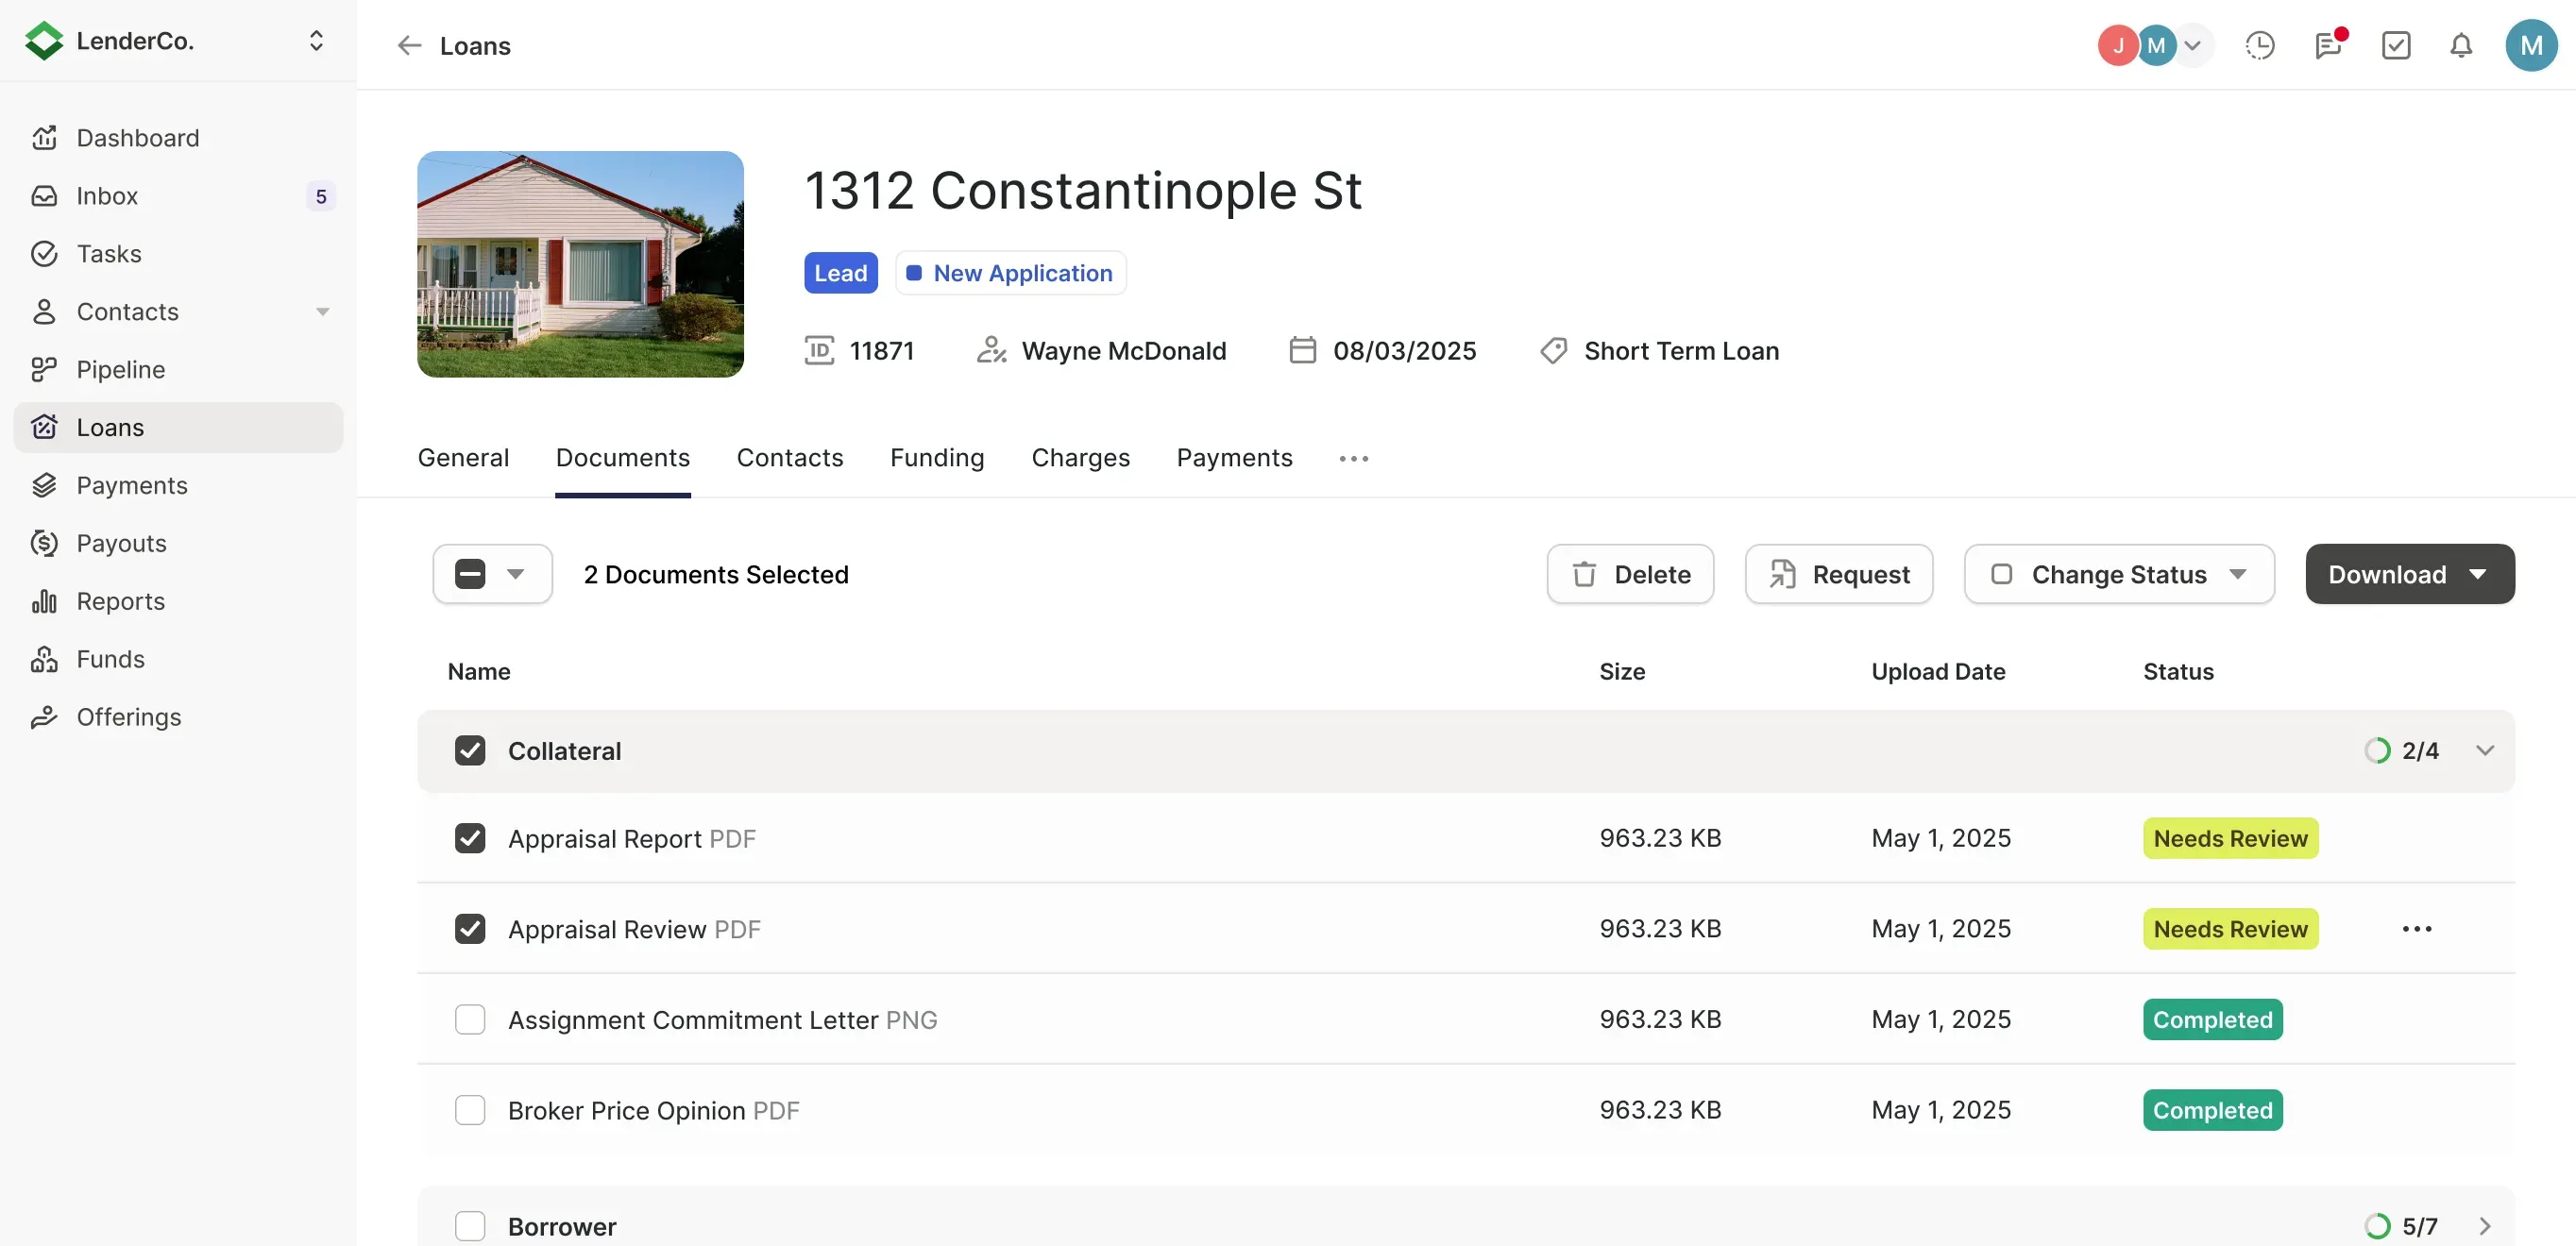This screenshot has height=1246, width=2576.
Task: Open the notifications bell
Action: pyautogui.click(x=2461, y=46)
